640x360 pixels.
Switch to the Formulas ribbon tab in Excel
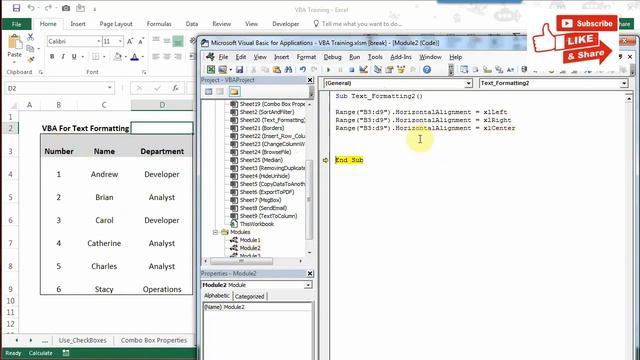[159, 24]
